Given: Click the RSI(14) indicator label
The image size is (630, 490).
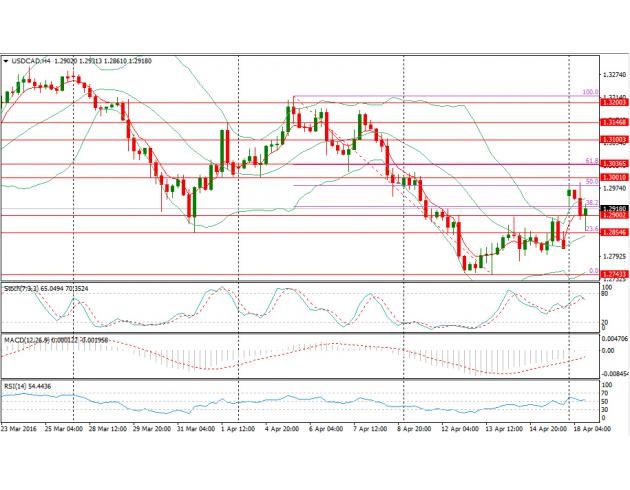Looking at the screenshot, I should pyautogui.click(x=17, y=385).
